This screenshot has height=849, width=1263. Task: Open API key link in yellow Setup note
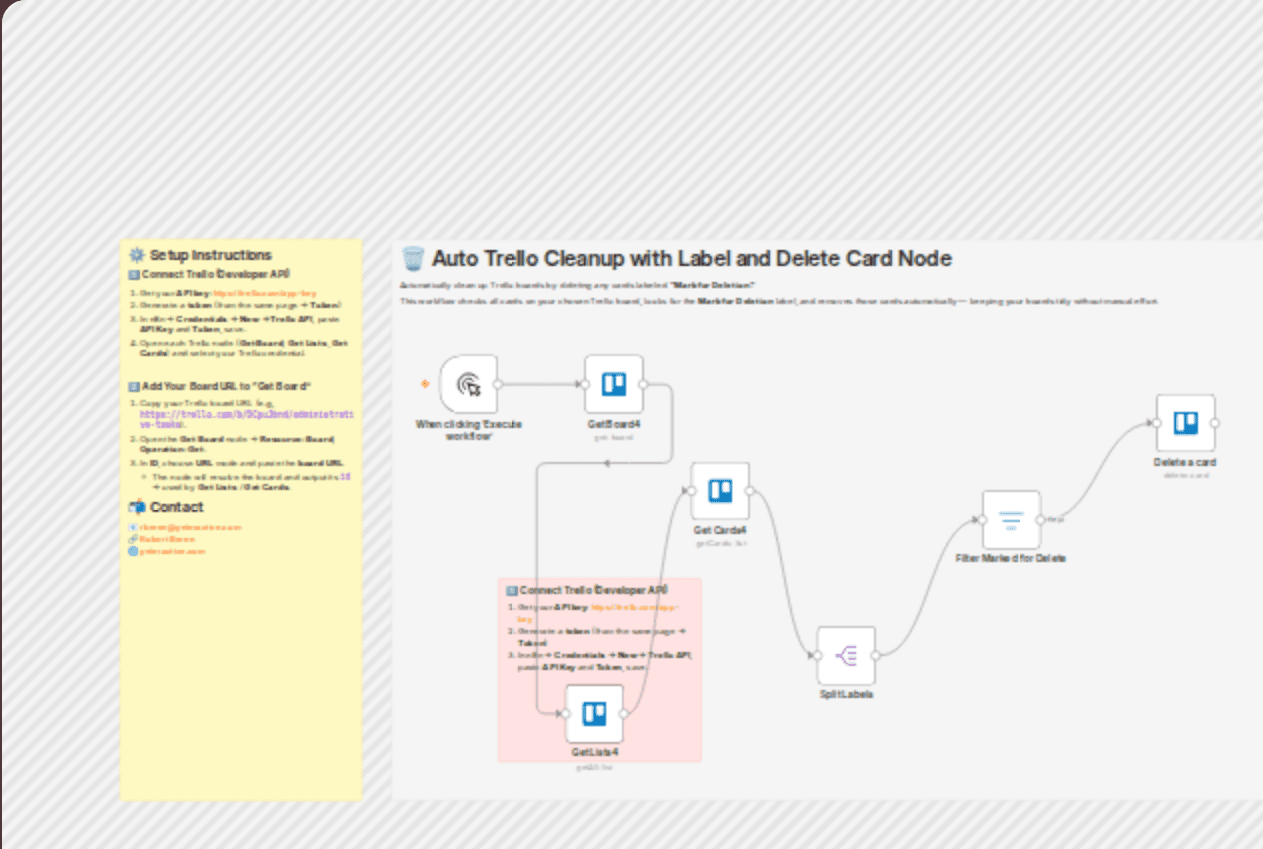click(265, 293)
